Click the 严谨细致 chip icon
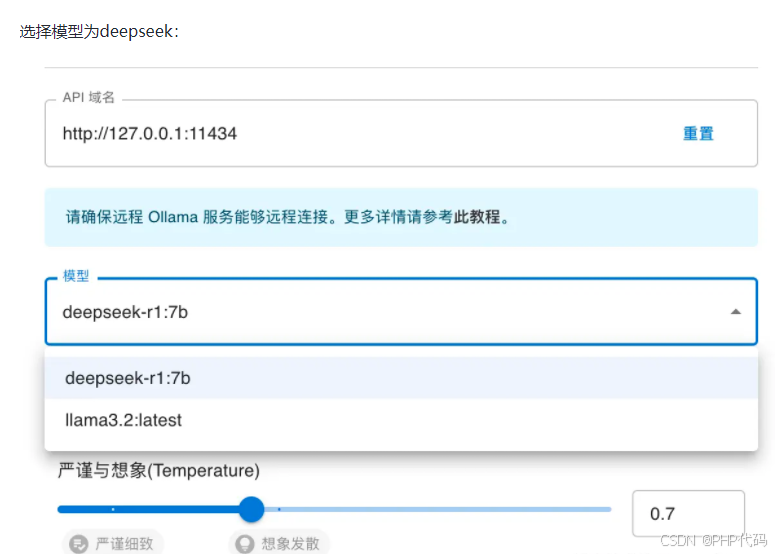This screenshot has width=775, height=554. click(78, 544)
